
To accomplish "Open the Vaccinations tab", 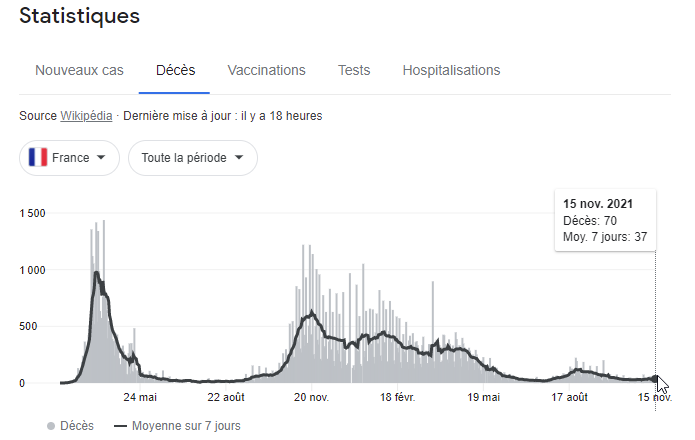I will pyautogui.click(x=266, y=70).
